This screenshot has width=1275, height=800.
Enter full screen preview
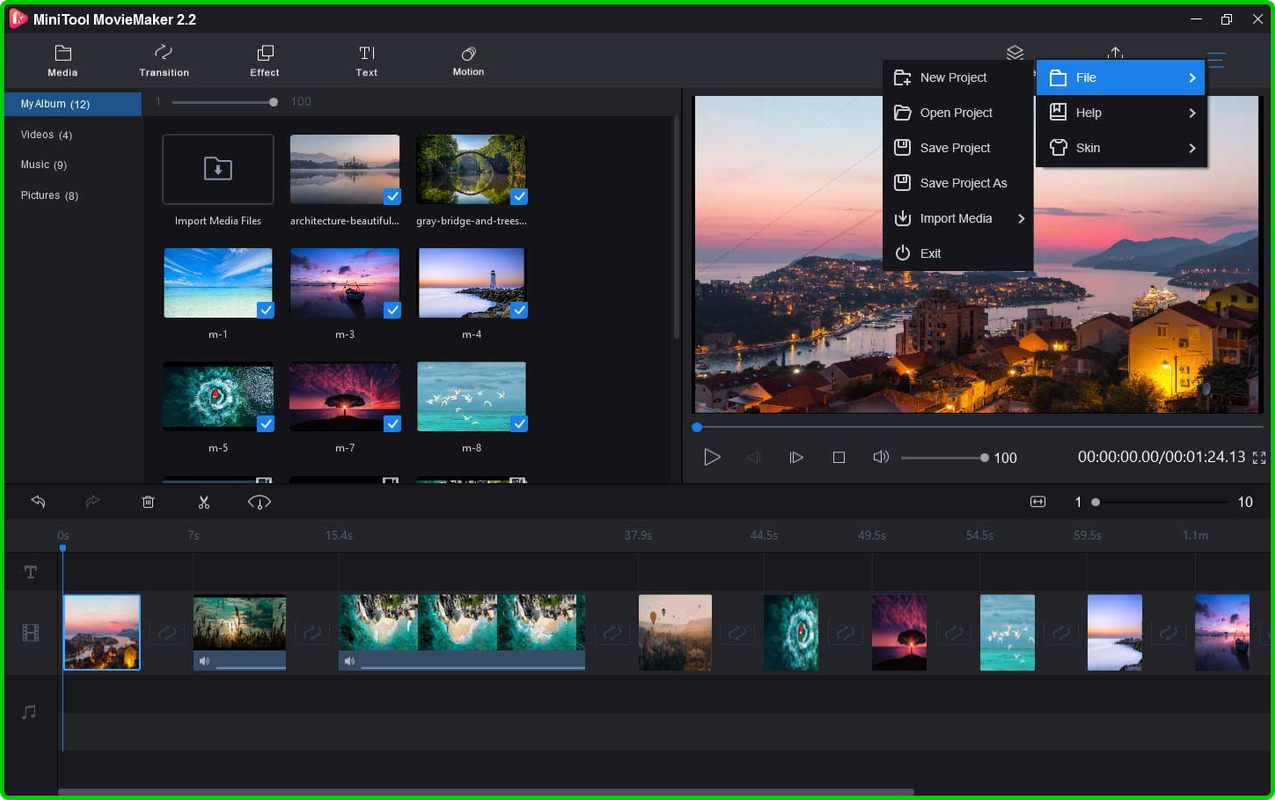[x=1259, y=457]
